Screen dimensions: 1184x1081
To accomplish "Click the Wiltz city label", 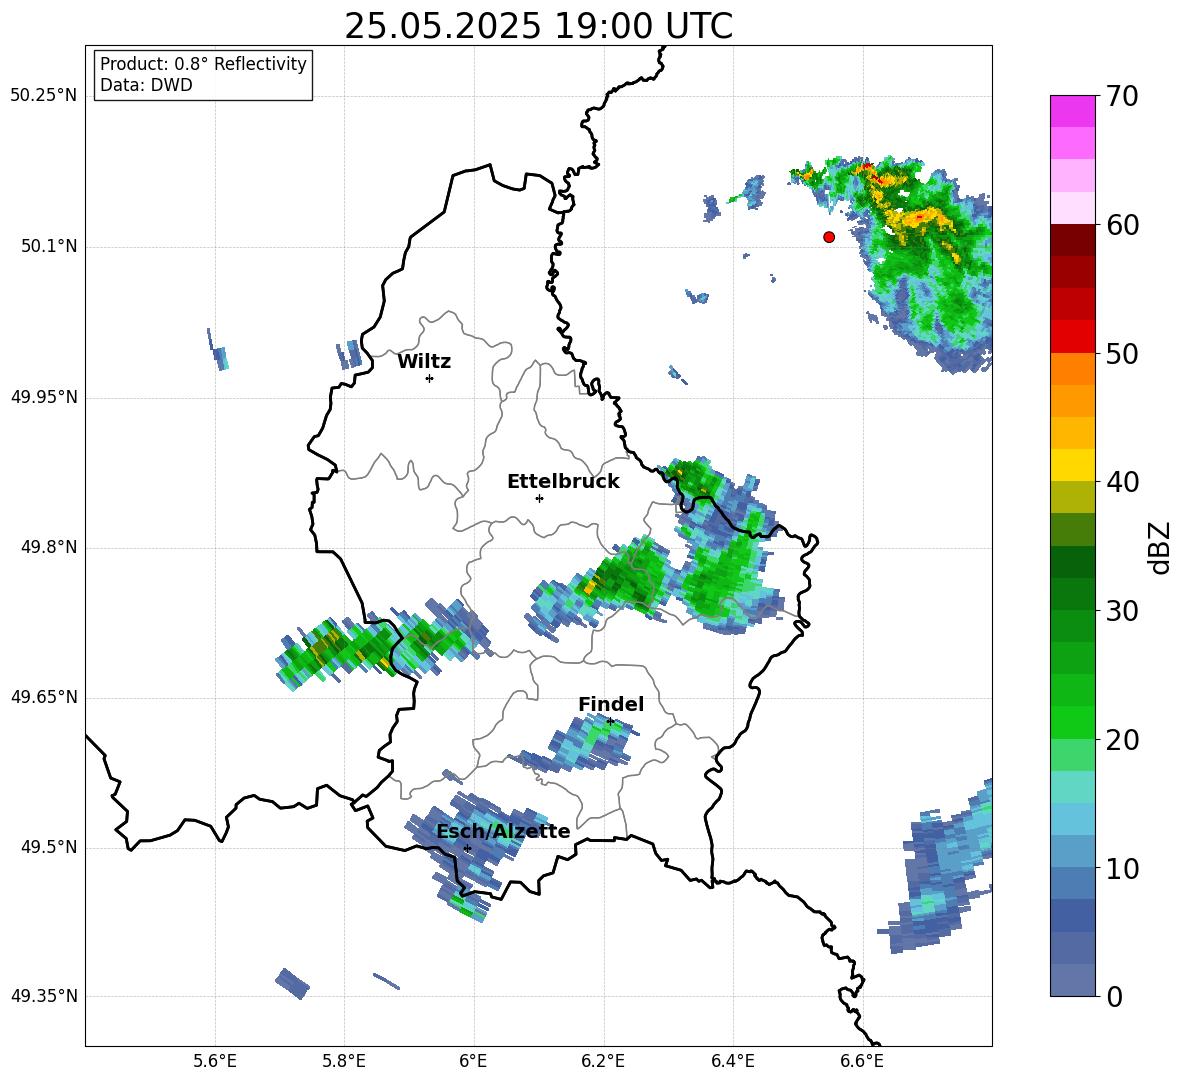I will point(424,362).
